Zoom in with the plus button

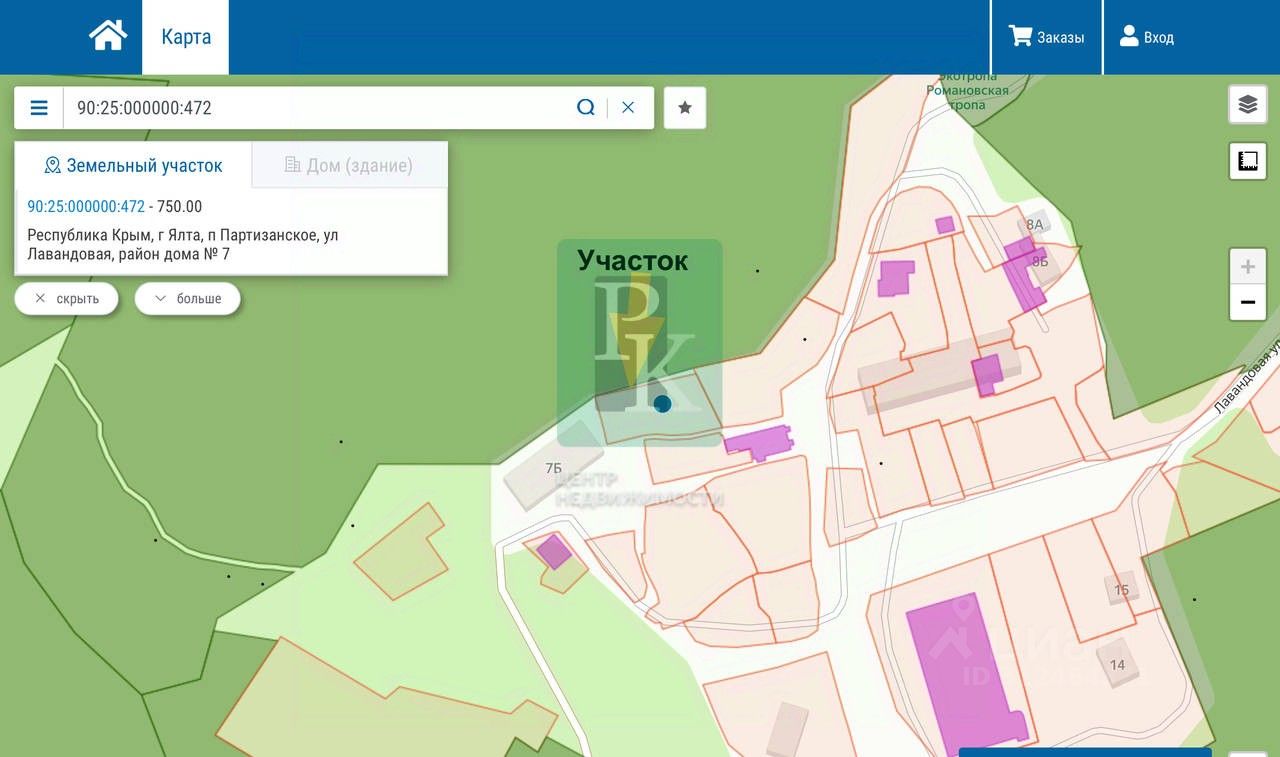point(1247,266)
